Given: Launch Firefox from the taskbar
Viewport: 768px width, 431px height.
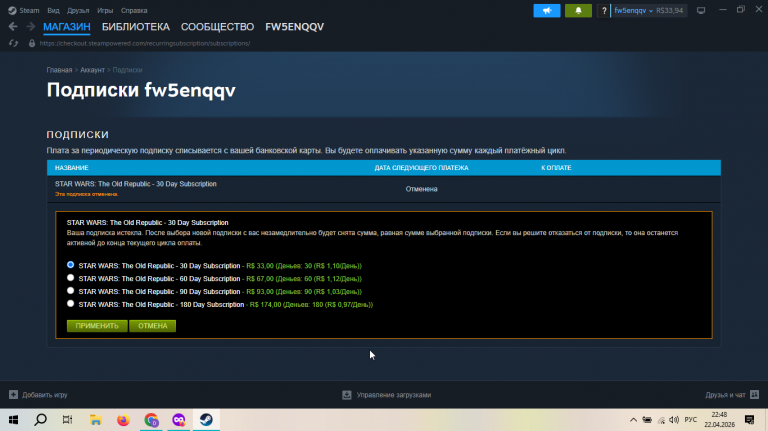Looking at the screenshot, I should pyautogui.click(x=123, y=420).
